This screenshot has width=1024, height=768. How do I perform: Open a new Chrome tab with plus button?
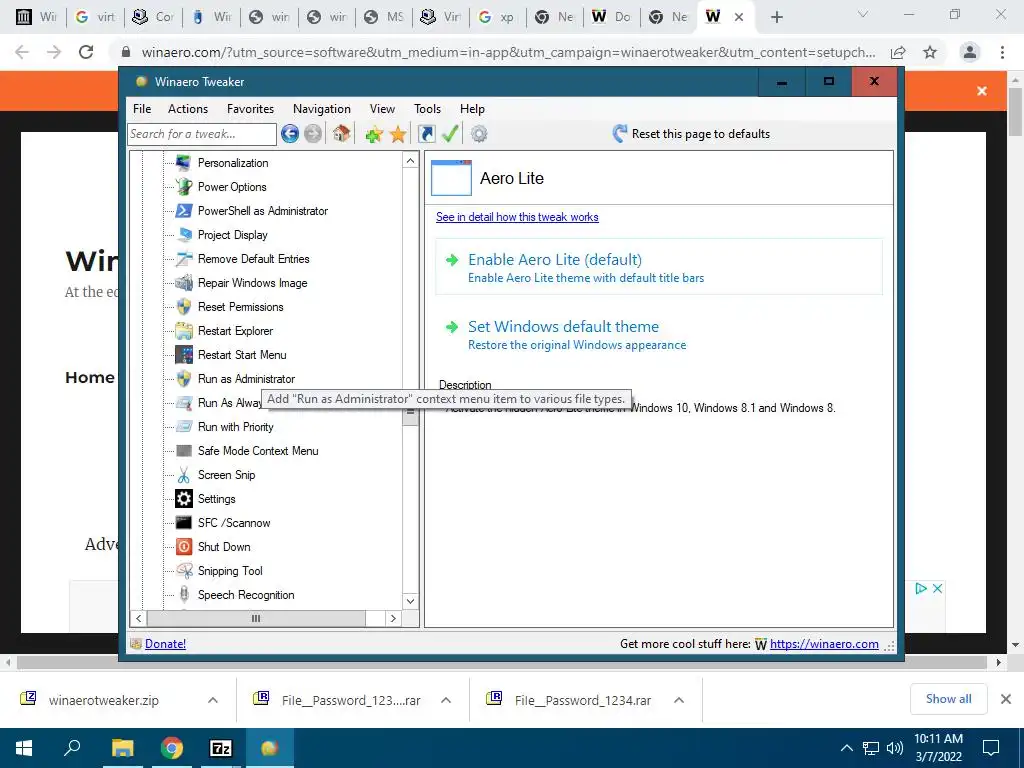point(776,18)
